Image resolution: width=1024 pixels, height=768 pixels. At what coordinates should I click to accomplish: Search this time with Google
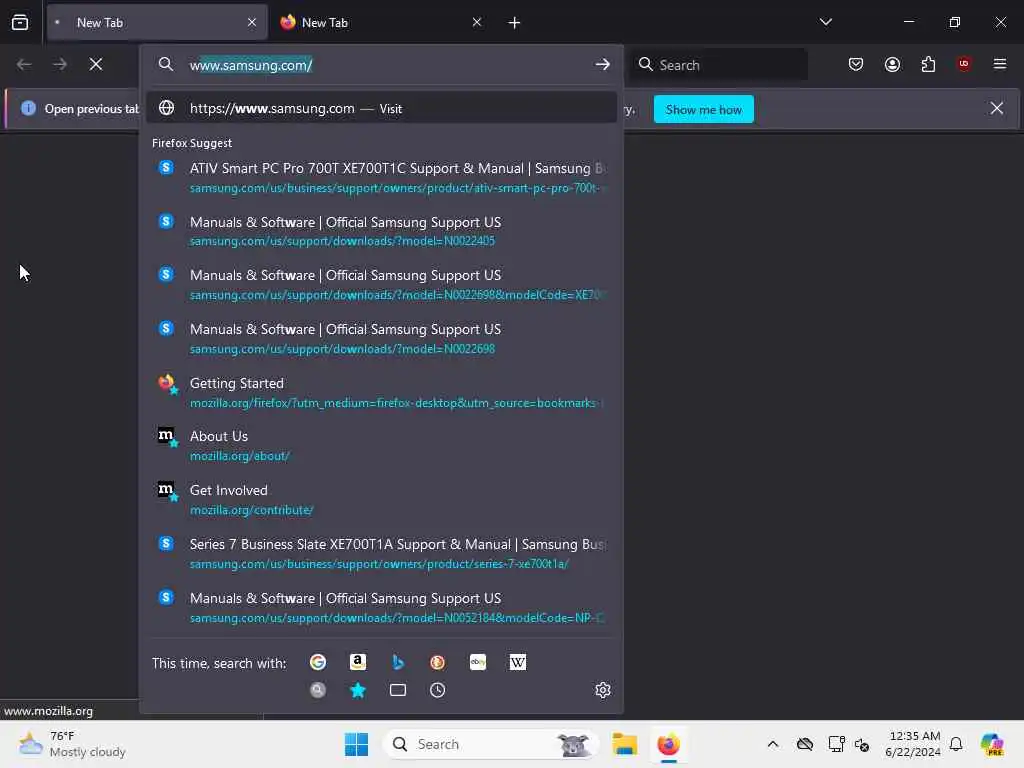[318, 662]
